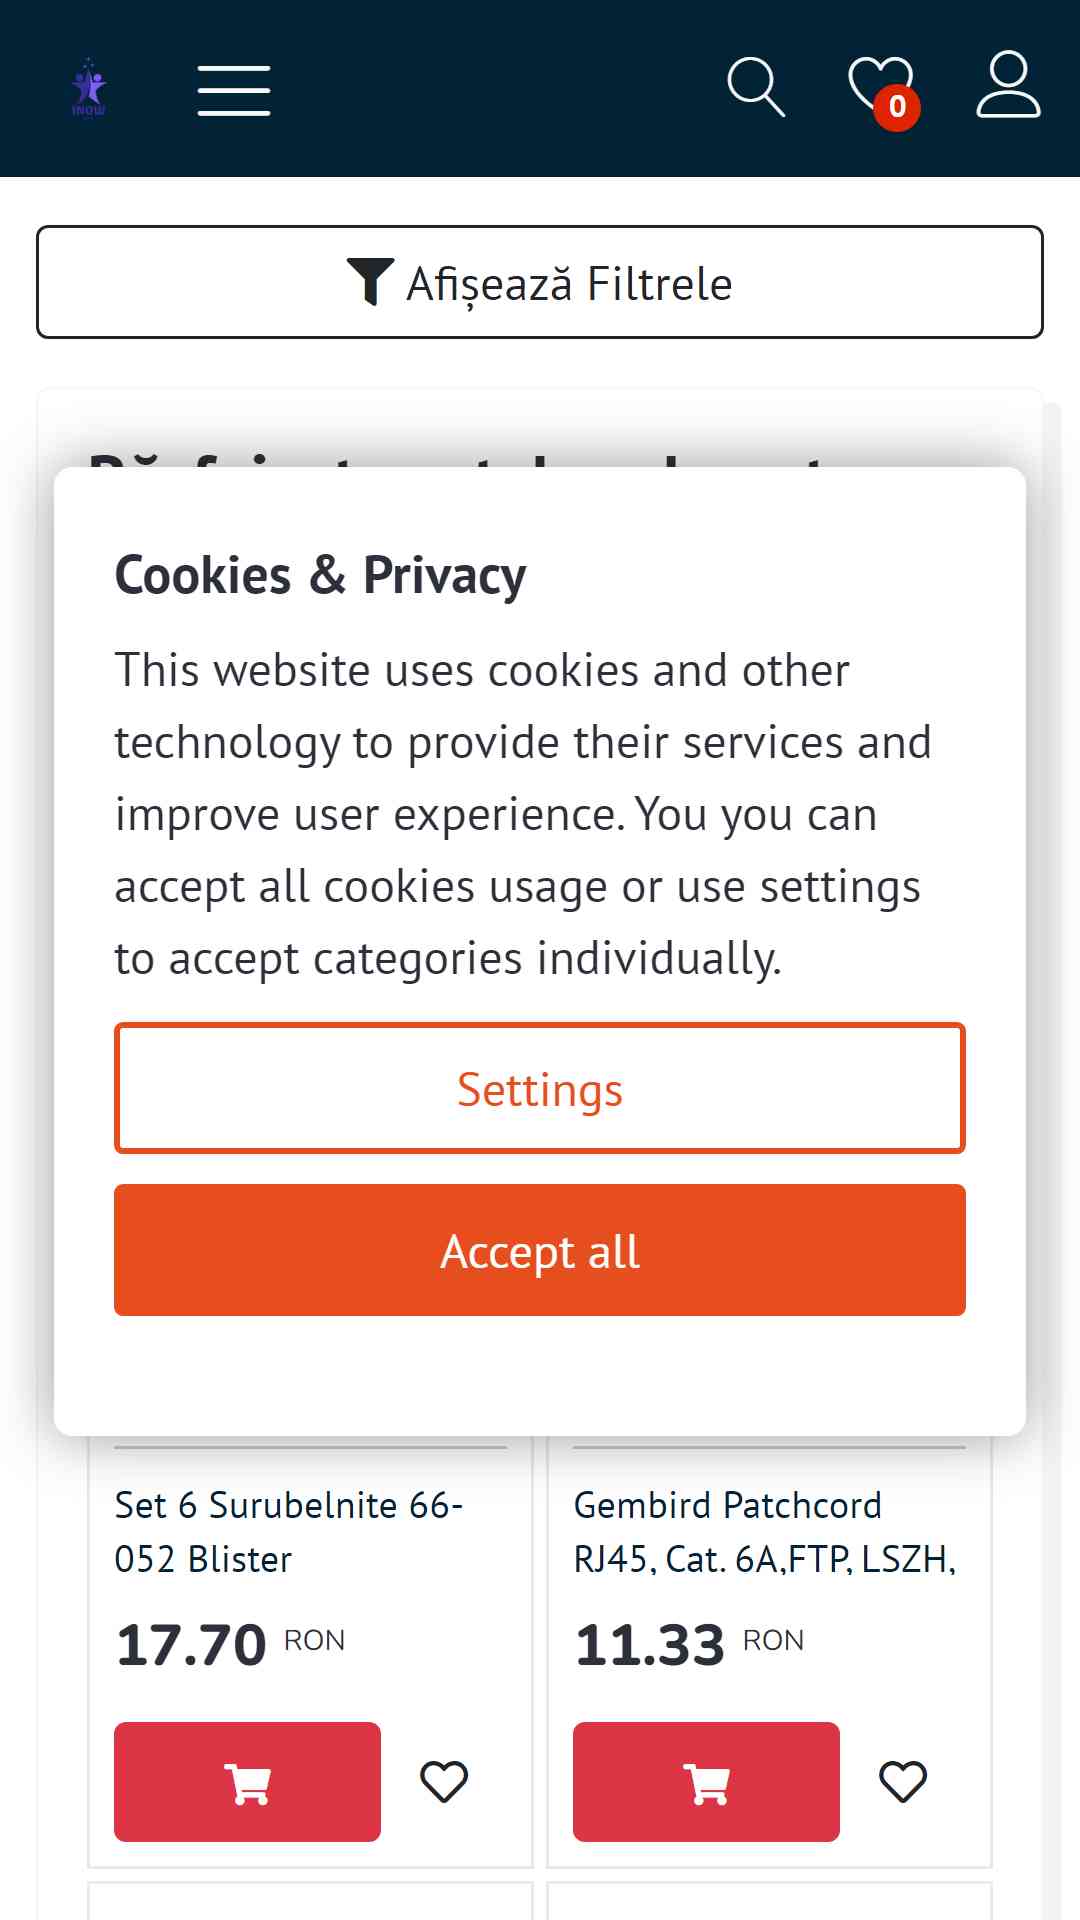The height and width of the screenshot is (1920, 1080).
Task: Click the store logo in header
Action: (x=89, y=88)
